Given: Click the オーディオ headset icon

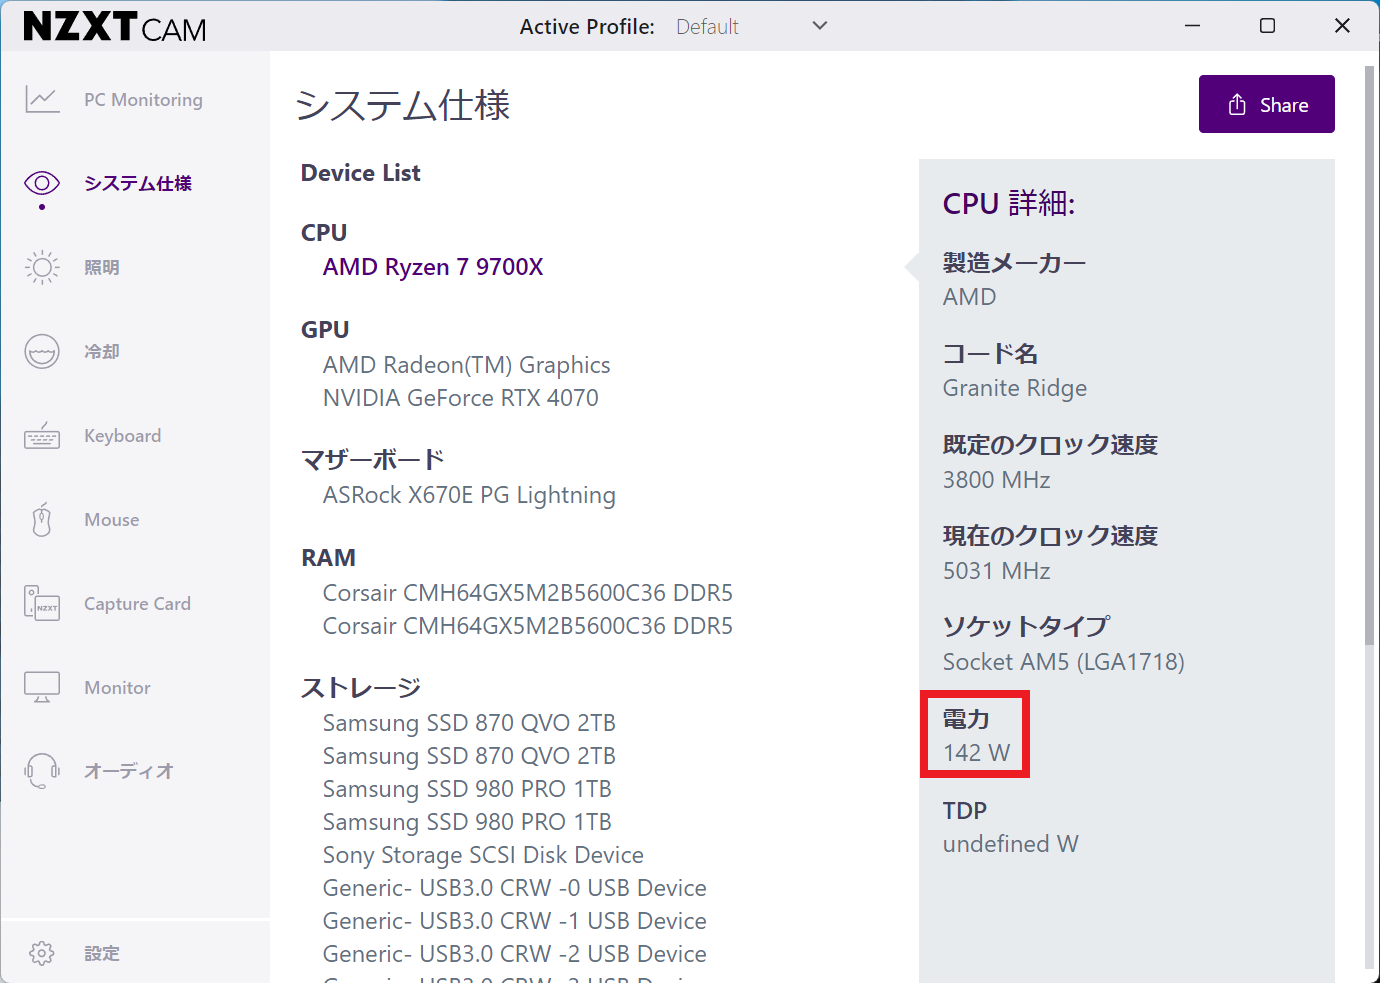Looking at the screenshot, I should (x=42, y=771).
